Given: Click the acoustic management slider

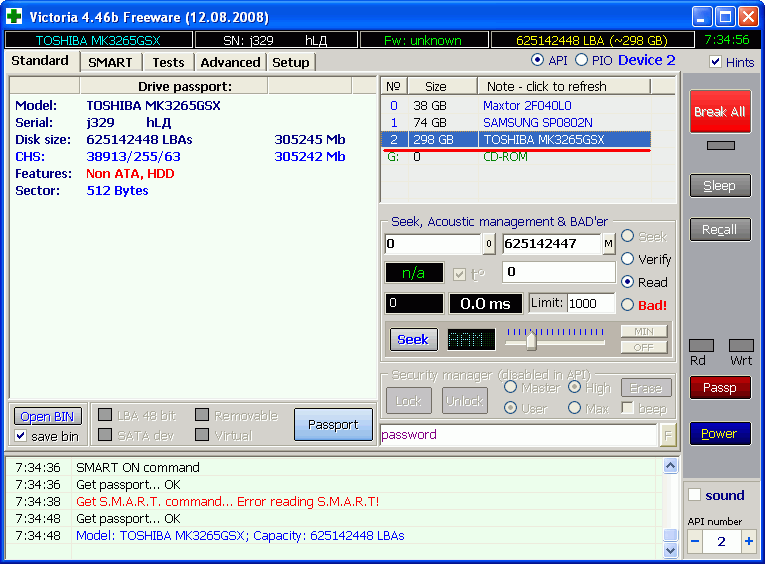Looking at the screenshot, I should point(531,341).
